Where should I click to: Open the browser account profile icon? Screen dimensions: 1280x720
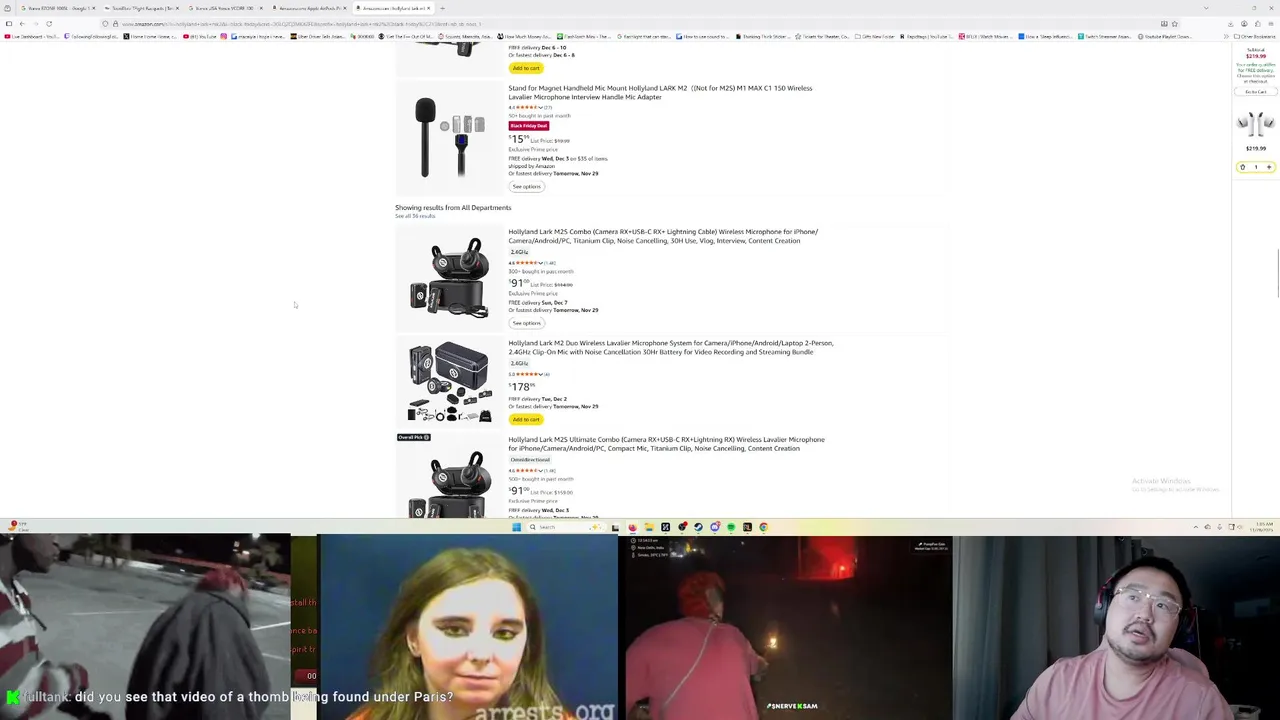1244,24
